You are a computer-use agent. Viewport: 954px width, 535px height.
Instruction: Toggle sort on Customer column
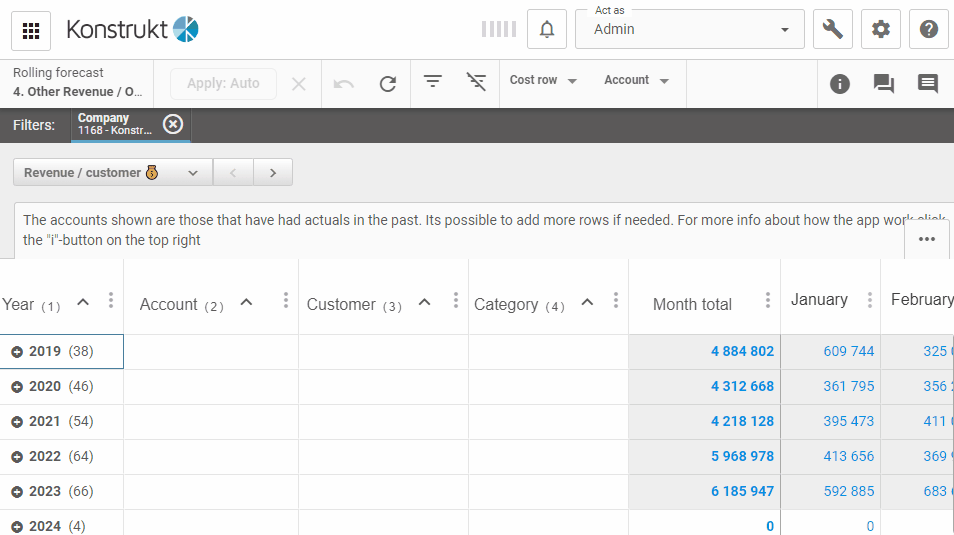click(x=424, y=303)
